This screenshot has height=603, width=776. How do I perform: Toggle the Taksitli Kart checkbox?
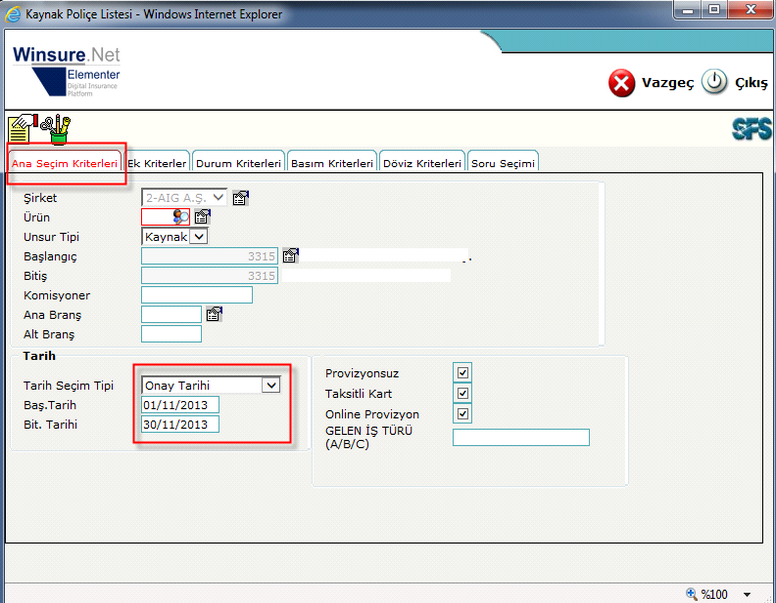(x=462, y=394)
